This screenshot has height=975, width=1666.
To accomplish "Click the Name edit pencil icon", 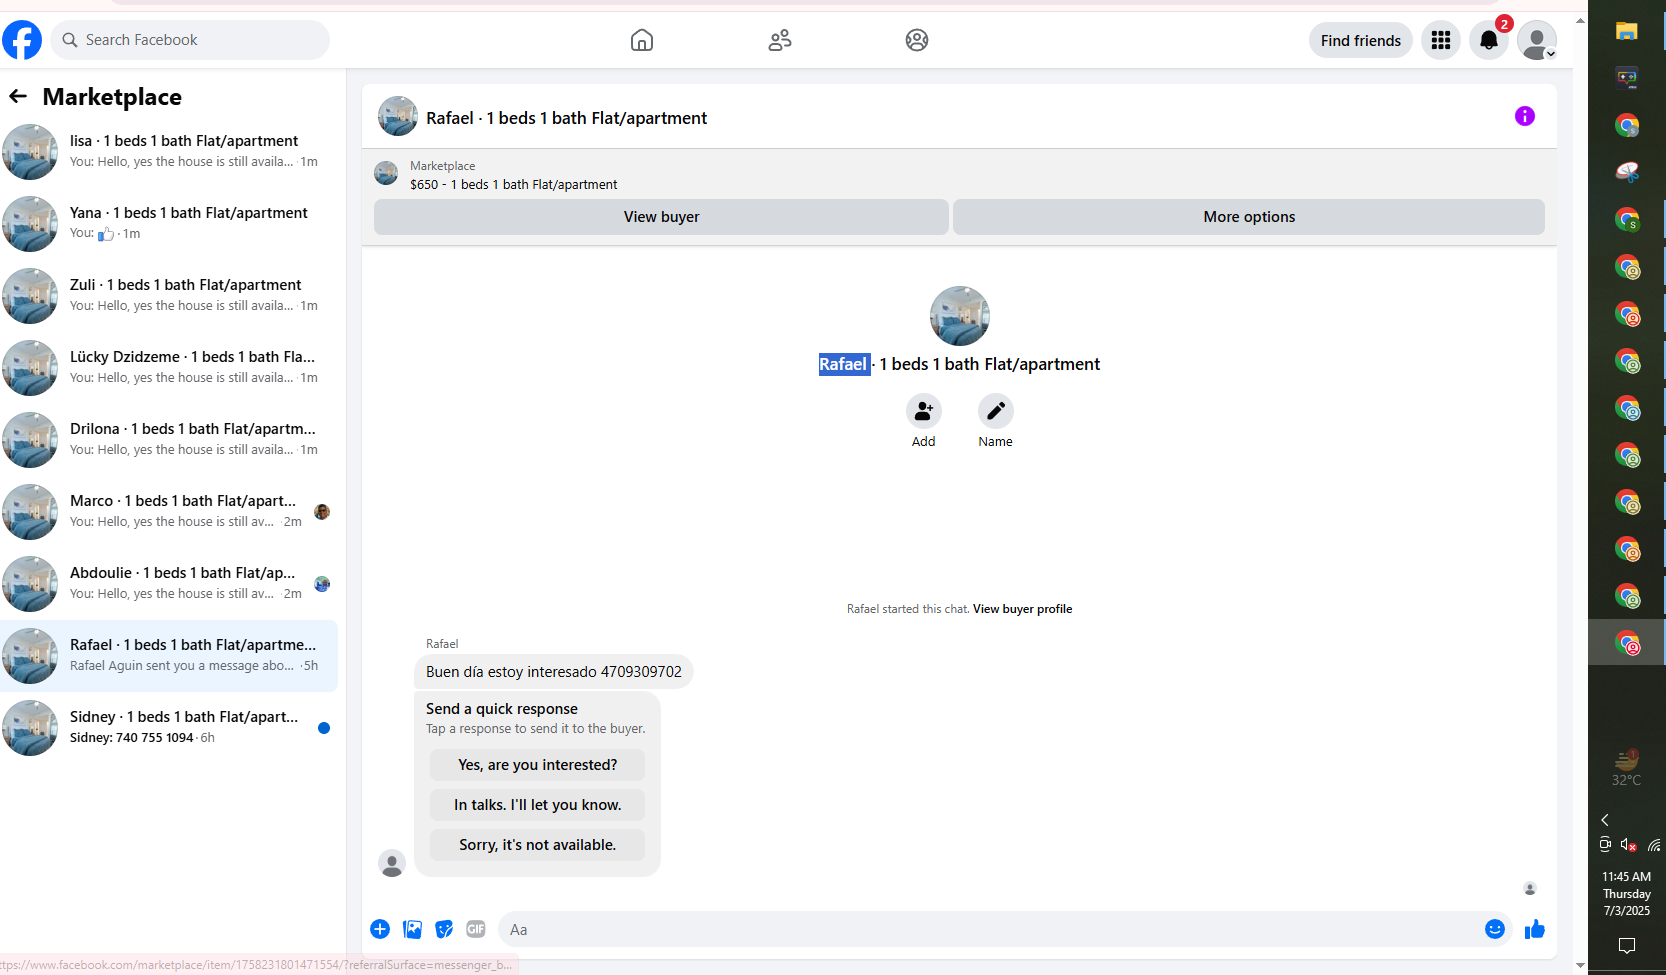I will point(996,411).
